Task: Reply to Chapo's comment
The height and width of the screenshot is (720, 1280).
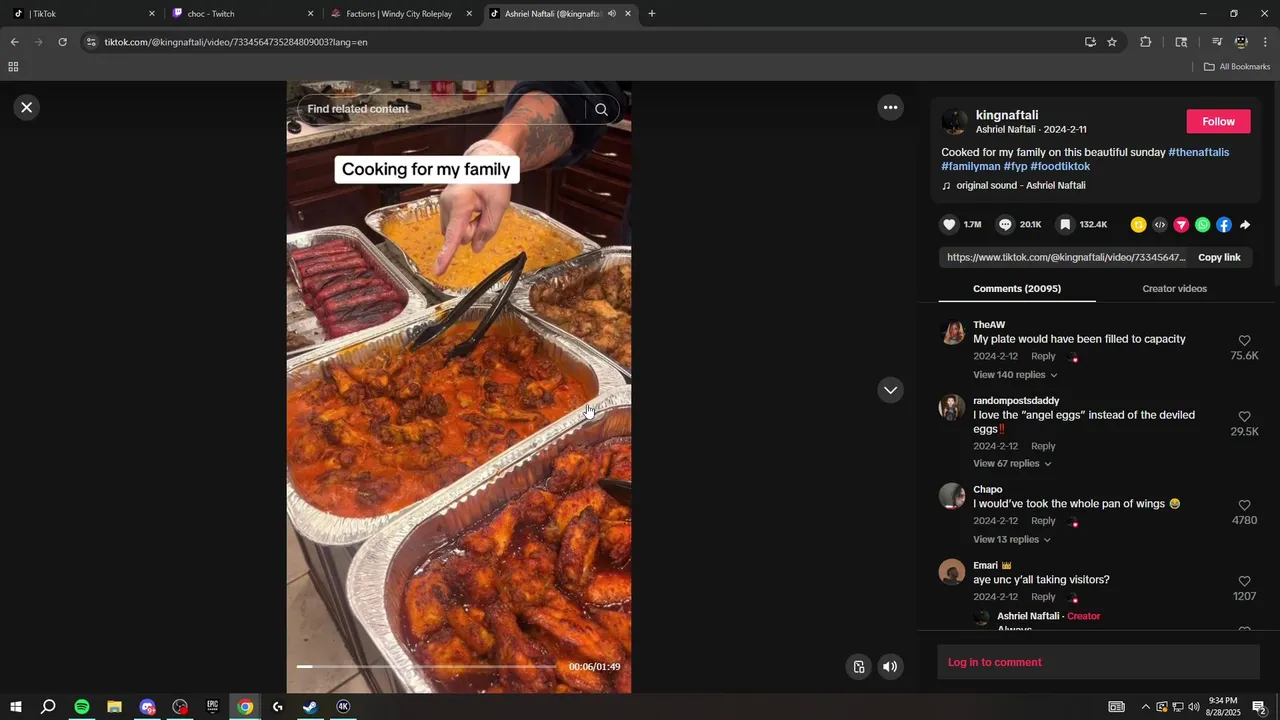Action: (x=1043, y=521)
